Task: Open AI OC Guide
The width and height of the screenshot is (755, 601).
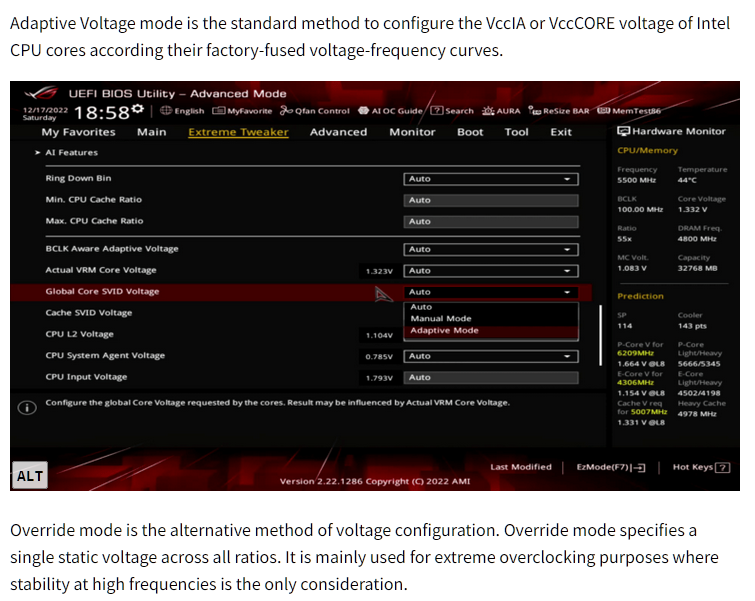Action: click(390, 111)
